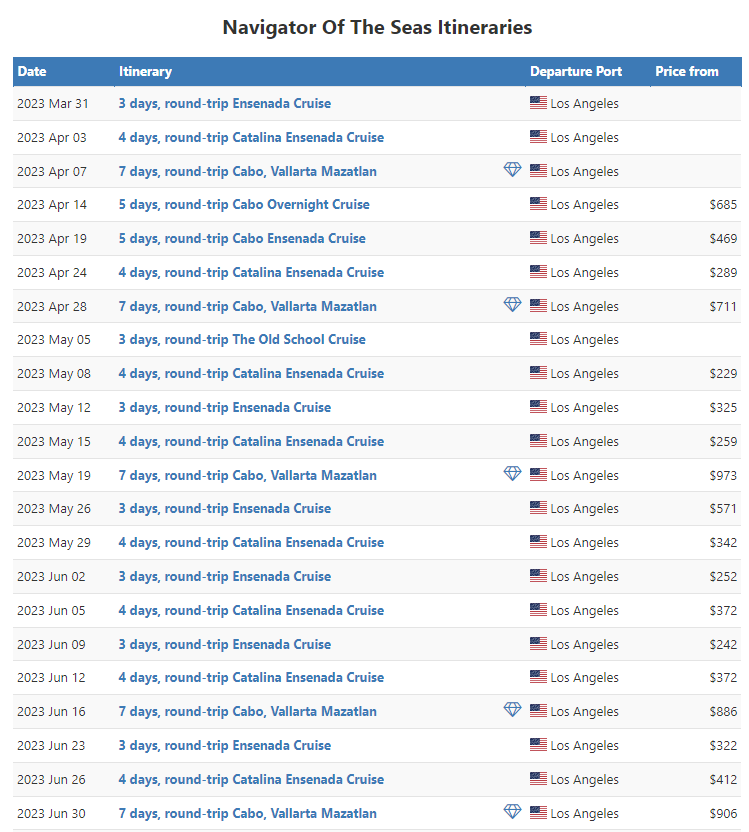This screenshot has height=832, width=749.
Task: Click diamond icon on May 19 cruise row
Action: [x=512, y=473]
